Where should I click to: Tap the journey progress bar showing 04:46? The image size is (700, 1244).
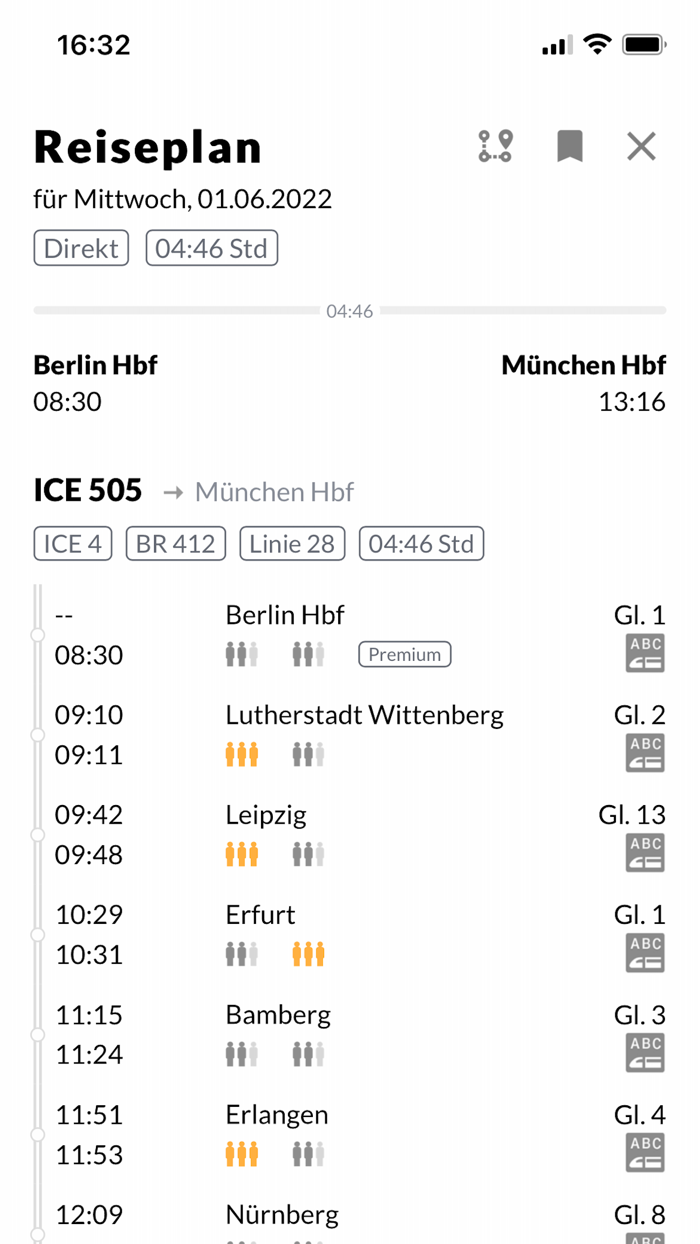click(x=350, y=310)
